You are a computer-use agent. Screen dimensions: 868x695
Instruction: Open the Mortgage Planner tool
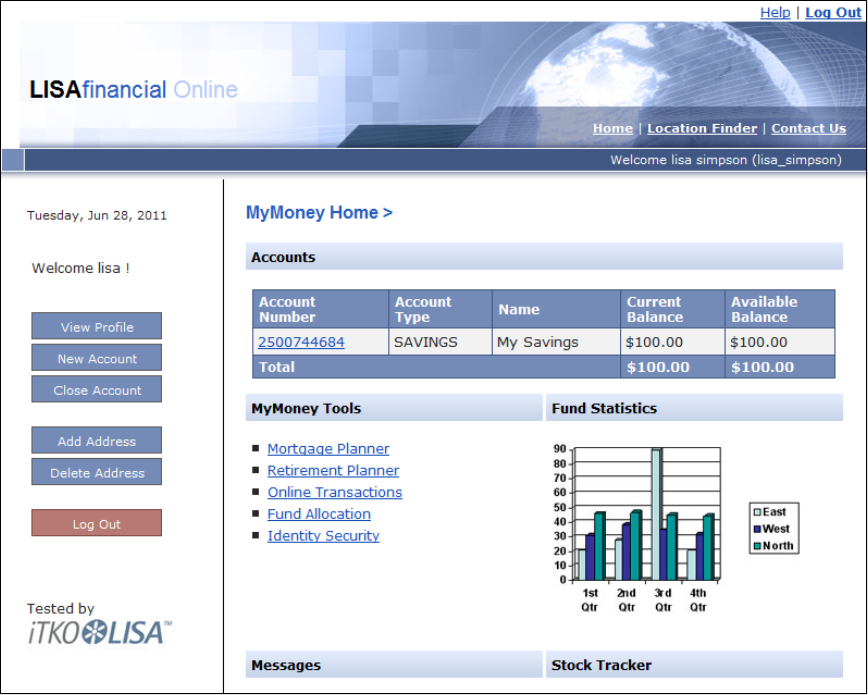coord(328,449)
